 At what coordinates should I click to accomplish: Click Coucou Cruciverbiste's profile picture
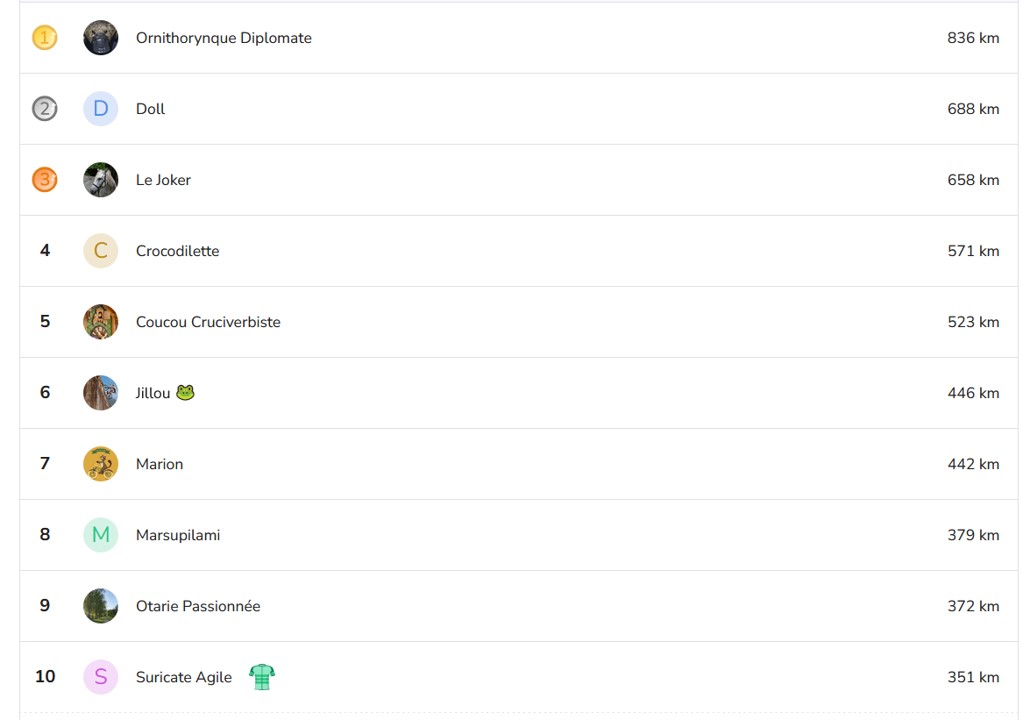(x=100, y=322)
